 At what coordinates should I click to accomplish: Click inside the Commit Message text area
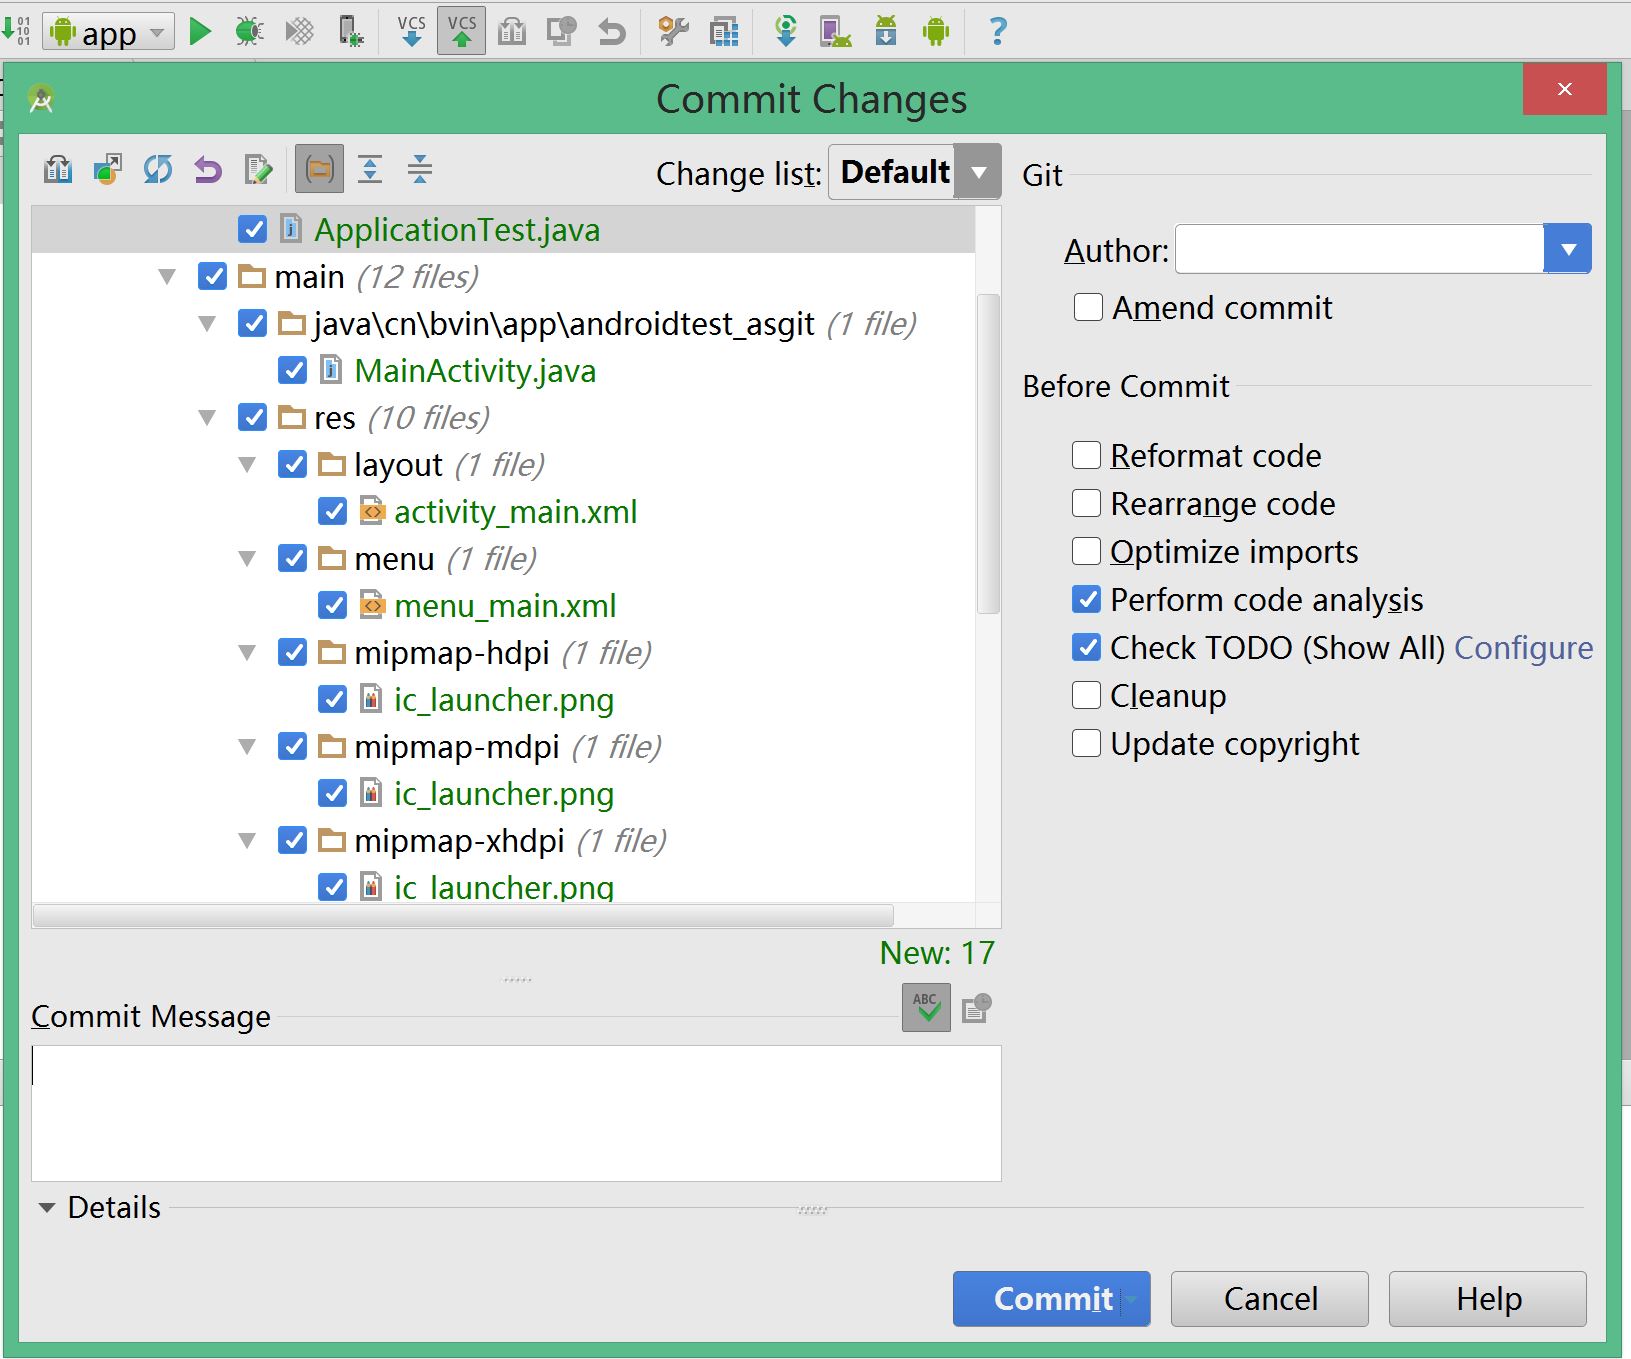tap(516, 1113)
